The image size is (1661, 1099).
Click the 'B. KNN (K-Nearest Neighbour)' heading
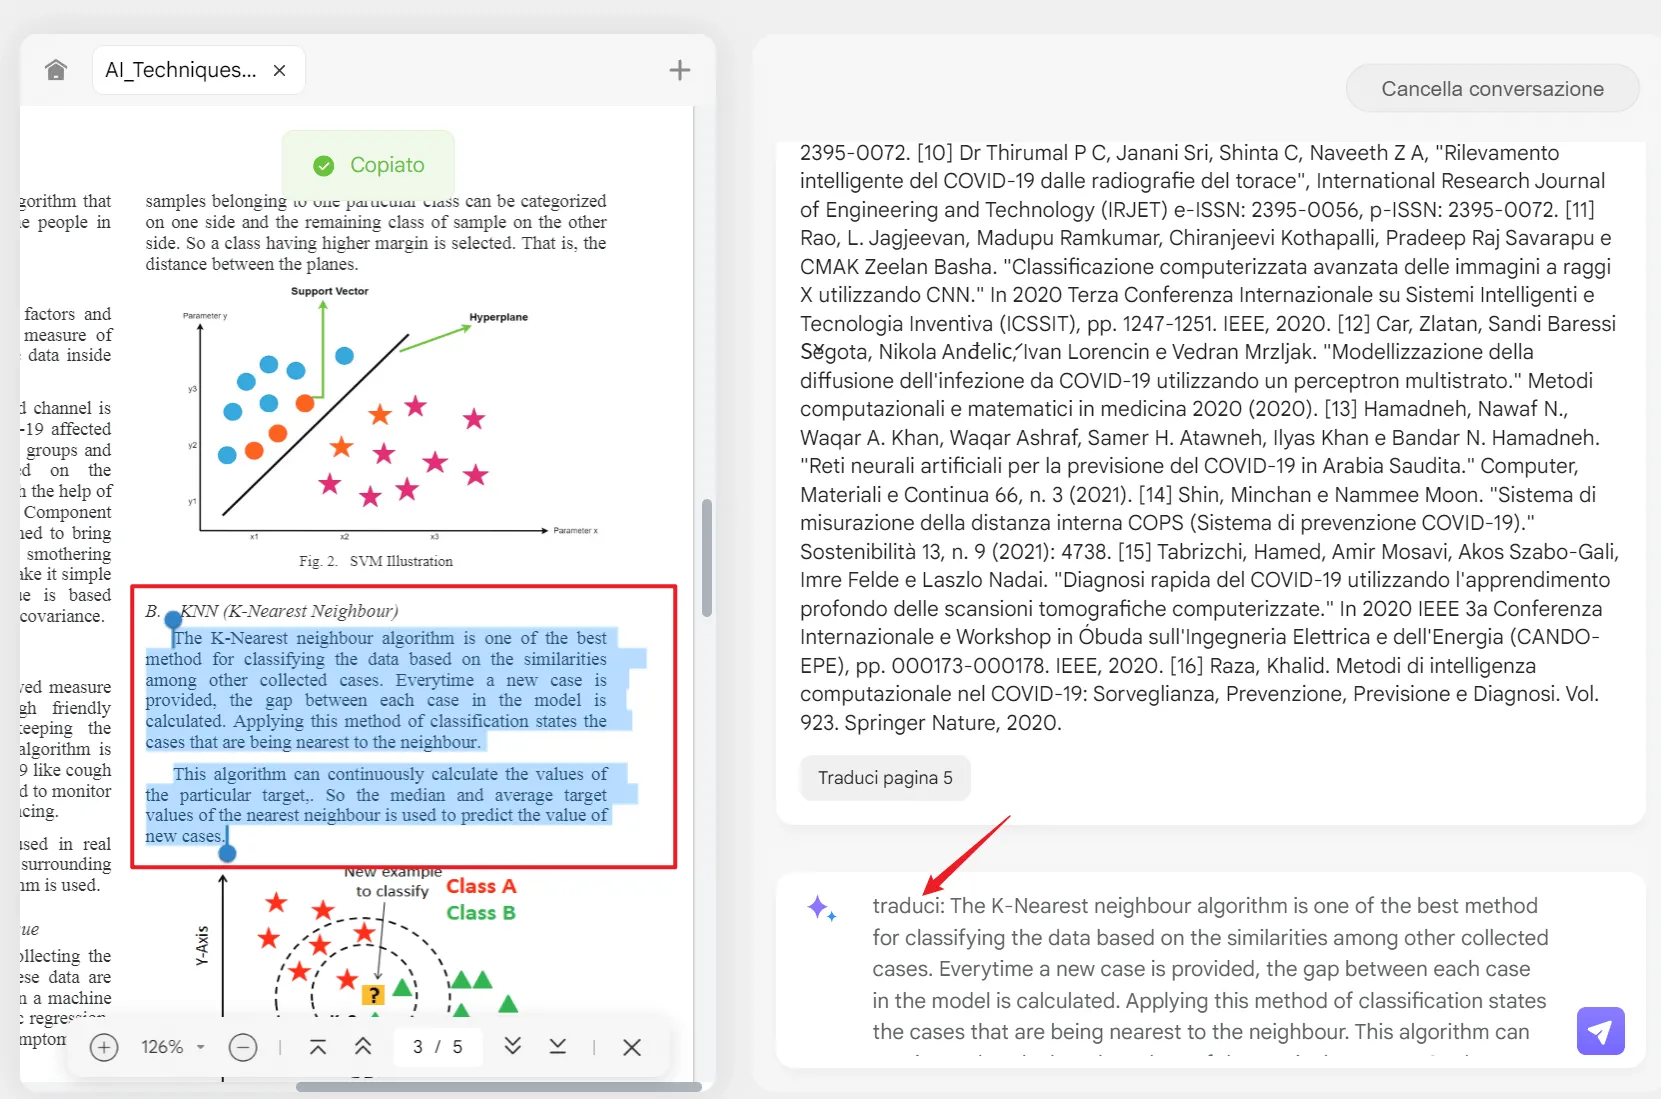272,611
